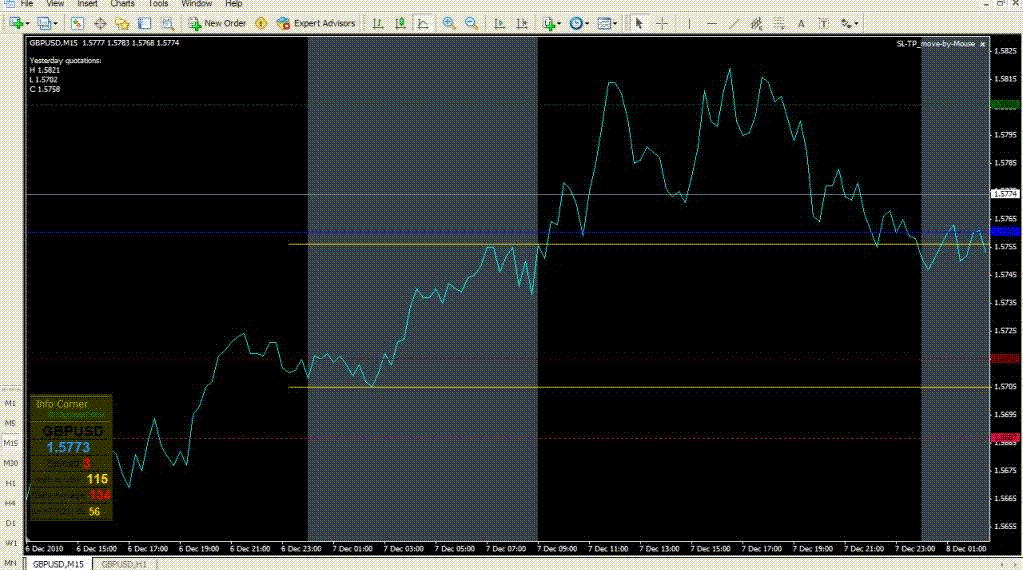
Task: Open the Window menu
Action: click(196, 4)
